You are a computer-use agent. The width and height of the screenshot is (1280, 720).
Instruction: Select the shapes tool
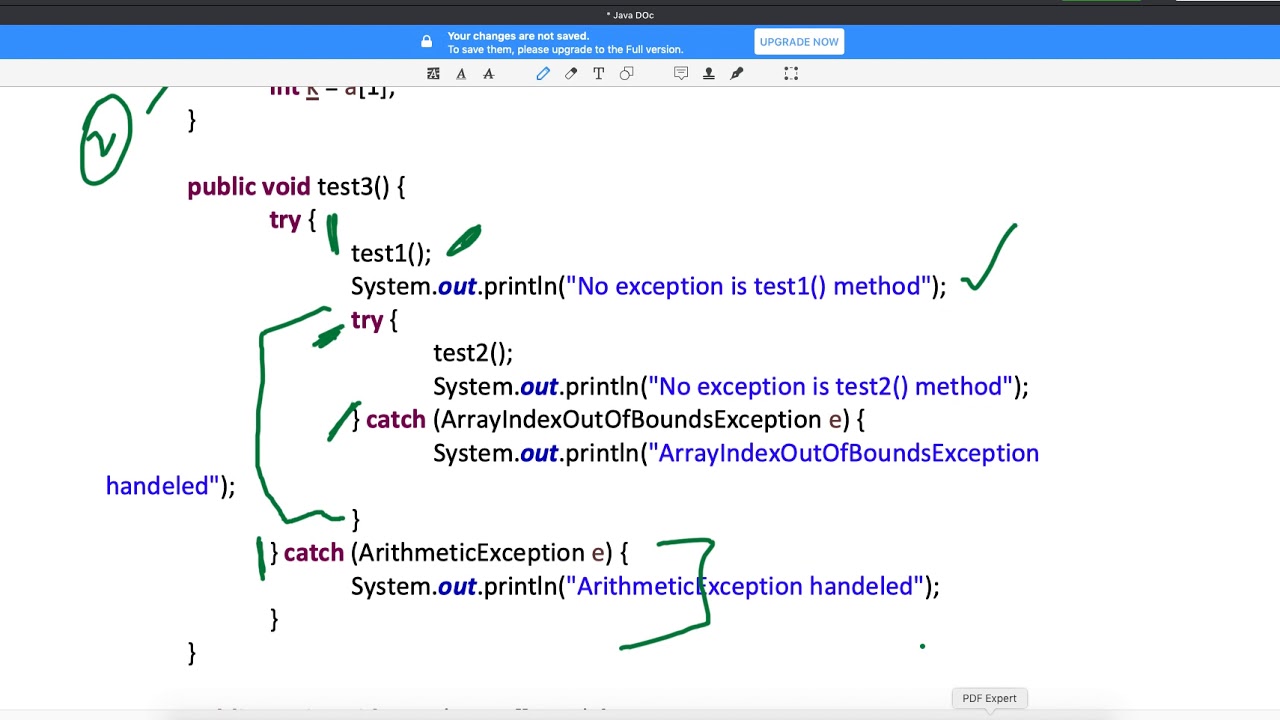(x=627, y=73)
